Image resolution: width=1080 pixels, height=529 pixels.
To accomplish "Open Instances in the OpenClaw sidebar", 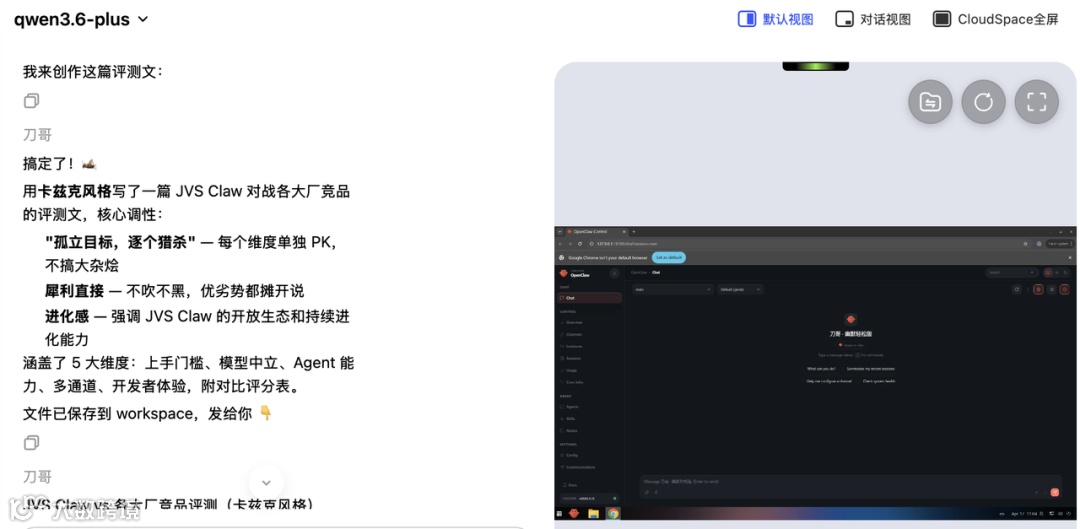I will 590,346.
